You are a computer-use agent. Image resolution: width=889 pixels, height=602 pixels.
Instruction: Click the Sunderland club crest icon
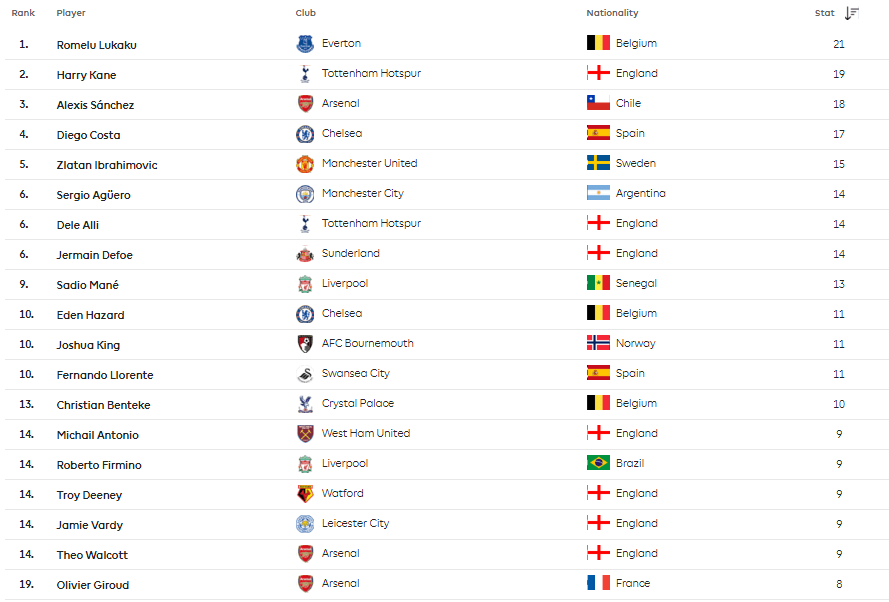tap(305, 254)
